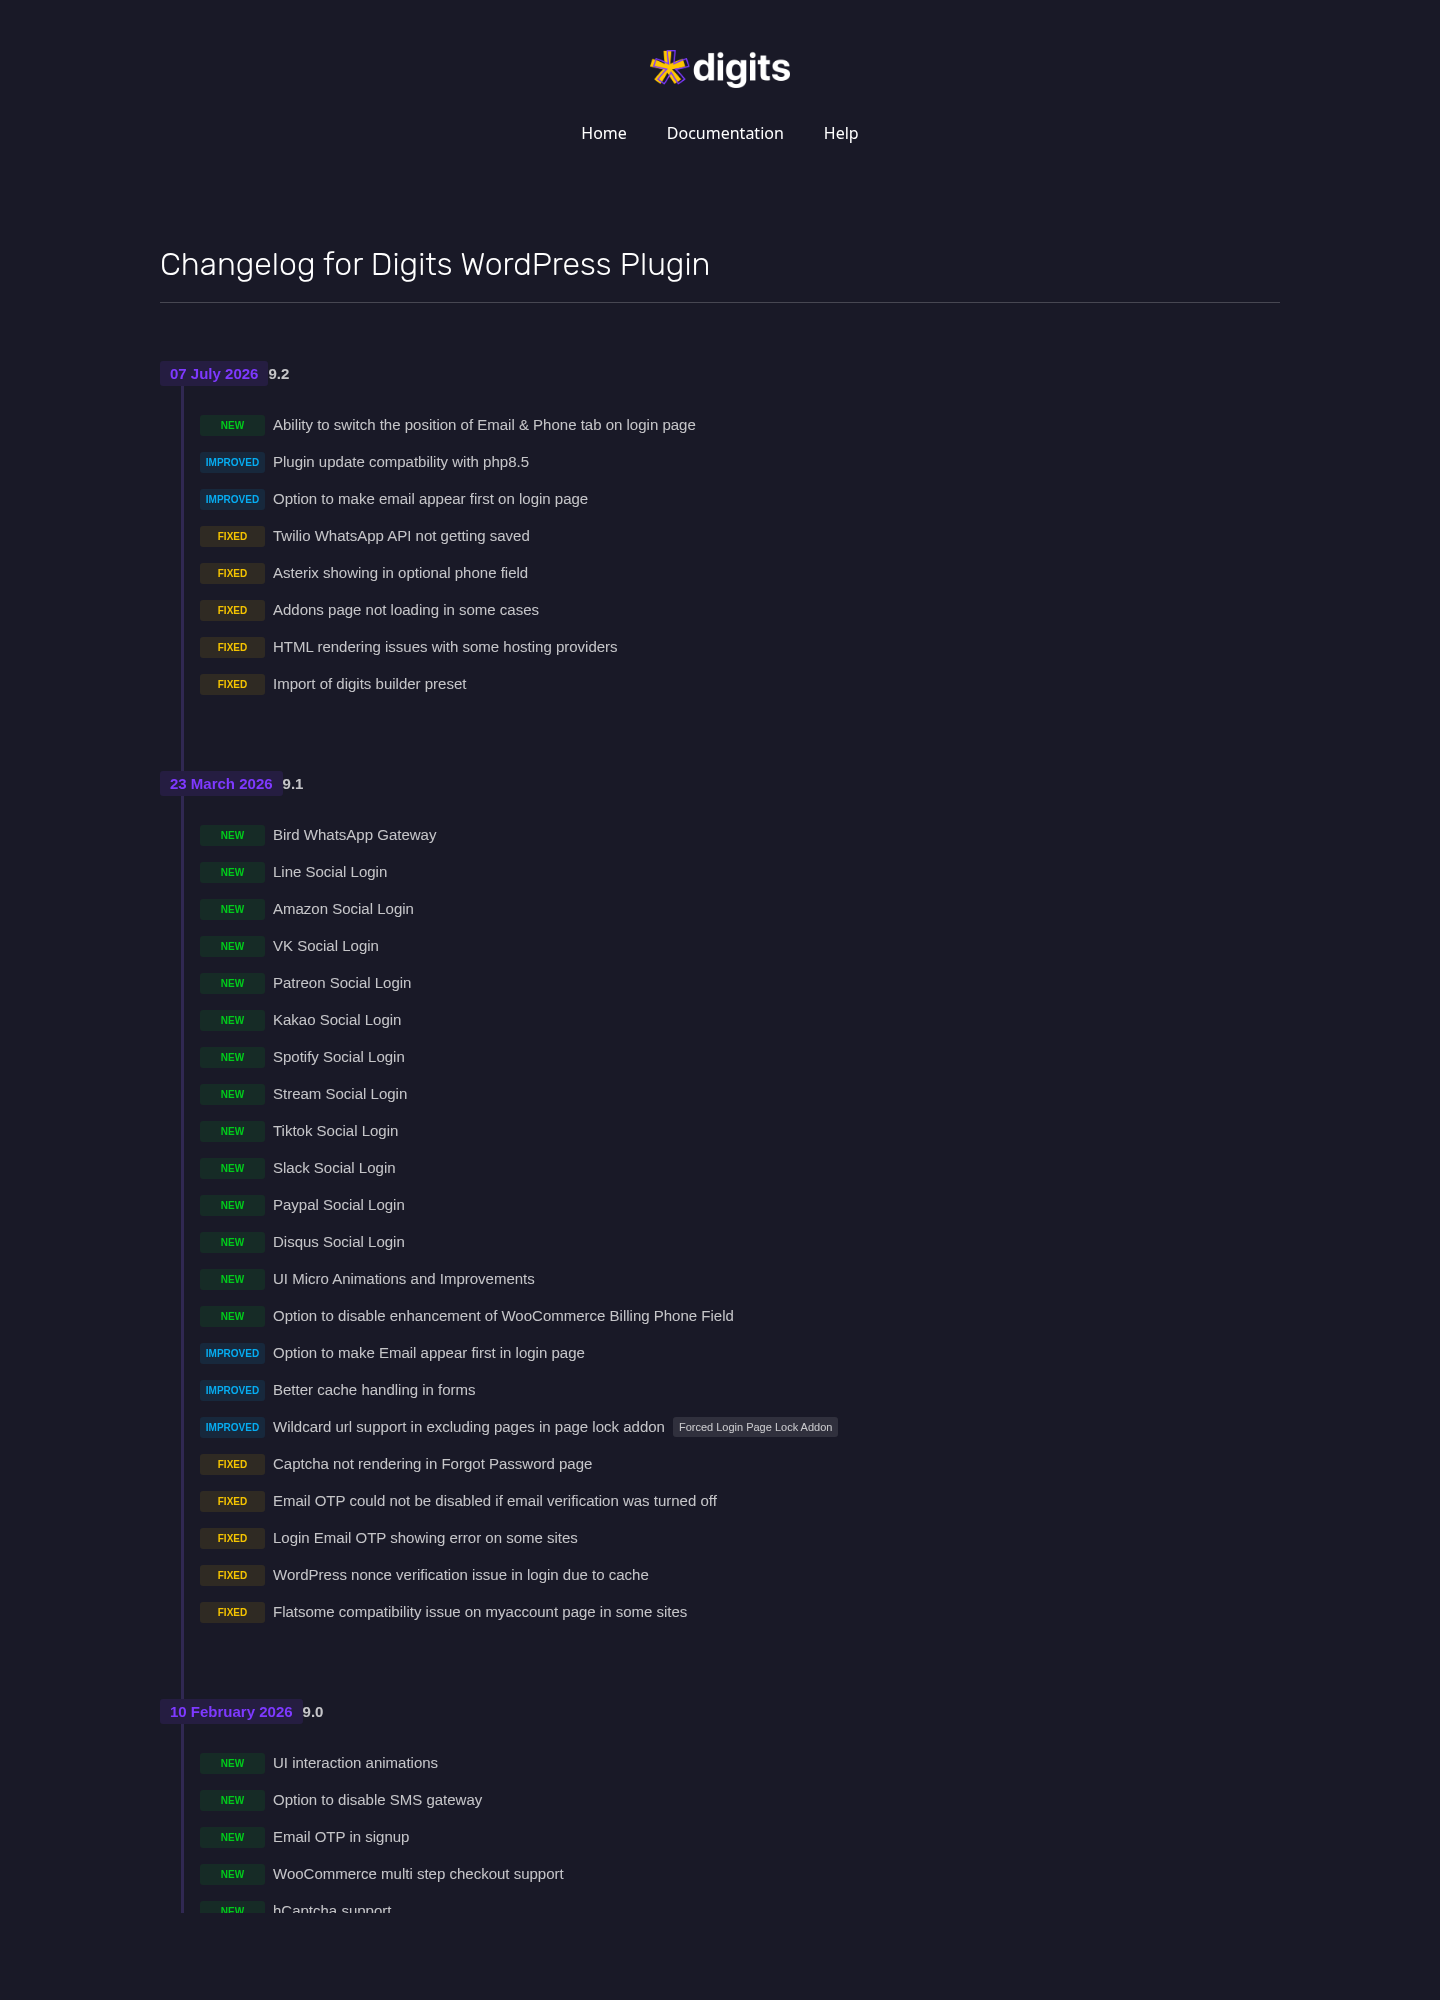Click the WooCommerce multi step checkout support entry
Screen dimensions: 1440x2000
[418, 1874]
